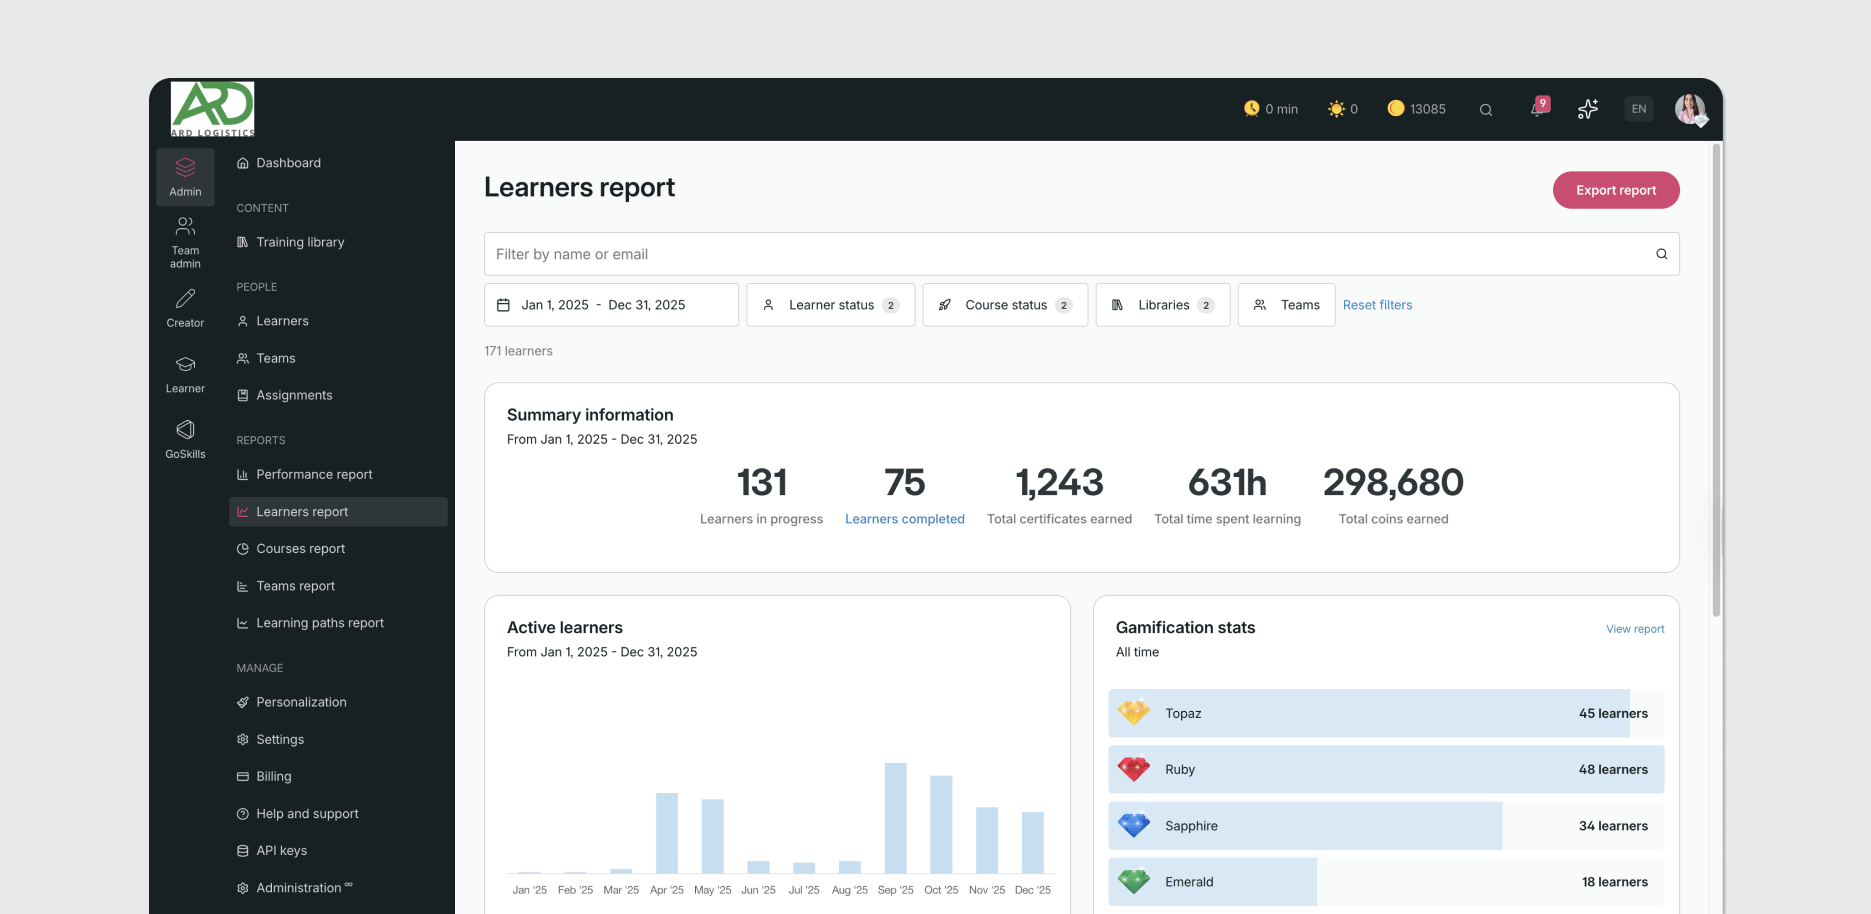This screenshot has width=1871, height=914.
Task: Expand the Libraries filter
Action: 1163,305
